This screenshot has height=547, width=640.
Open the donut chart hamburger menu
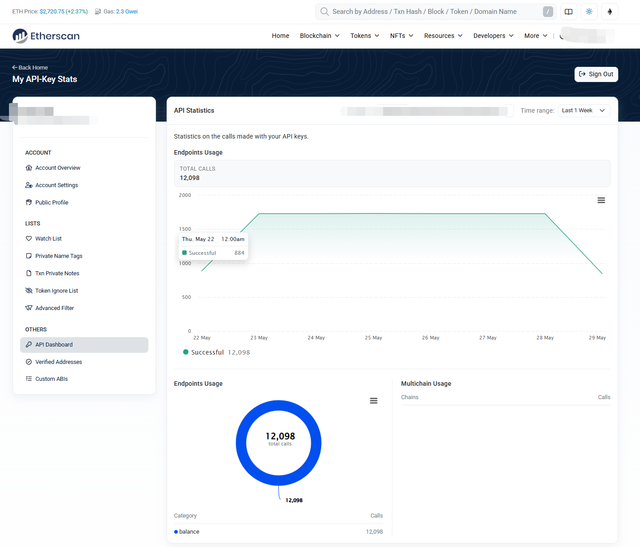373,401
